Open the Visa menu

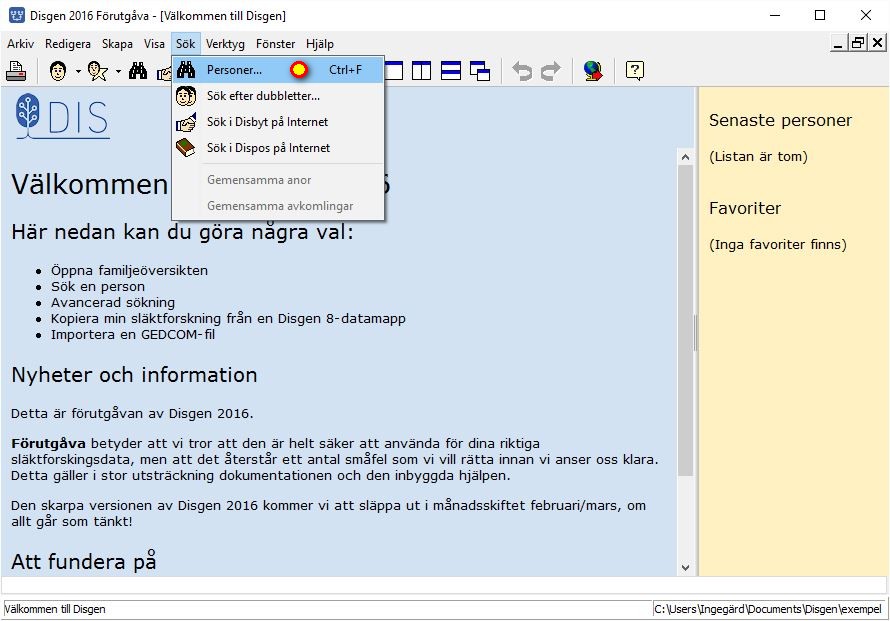click(x=154, y=44)
